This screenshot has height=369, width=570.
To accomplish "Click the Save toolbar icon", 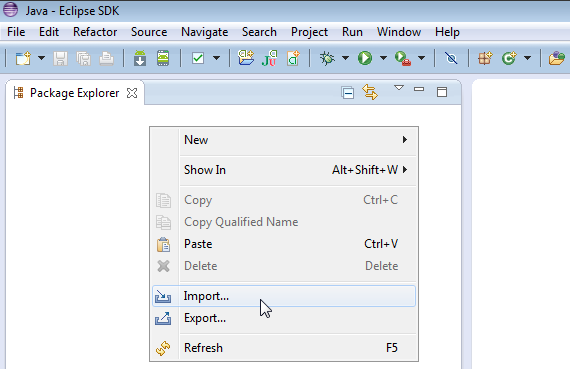I will pyautogui.click(x=60, y=58).
